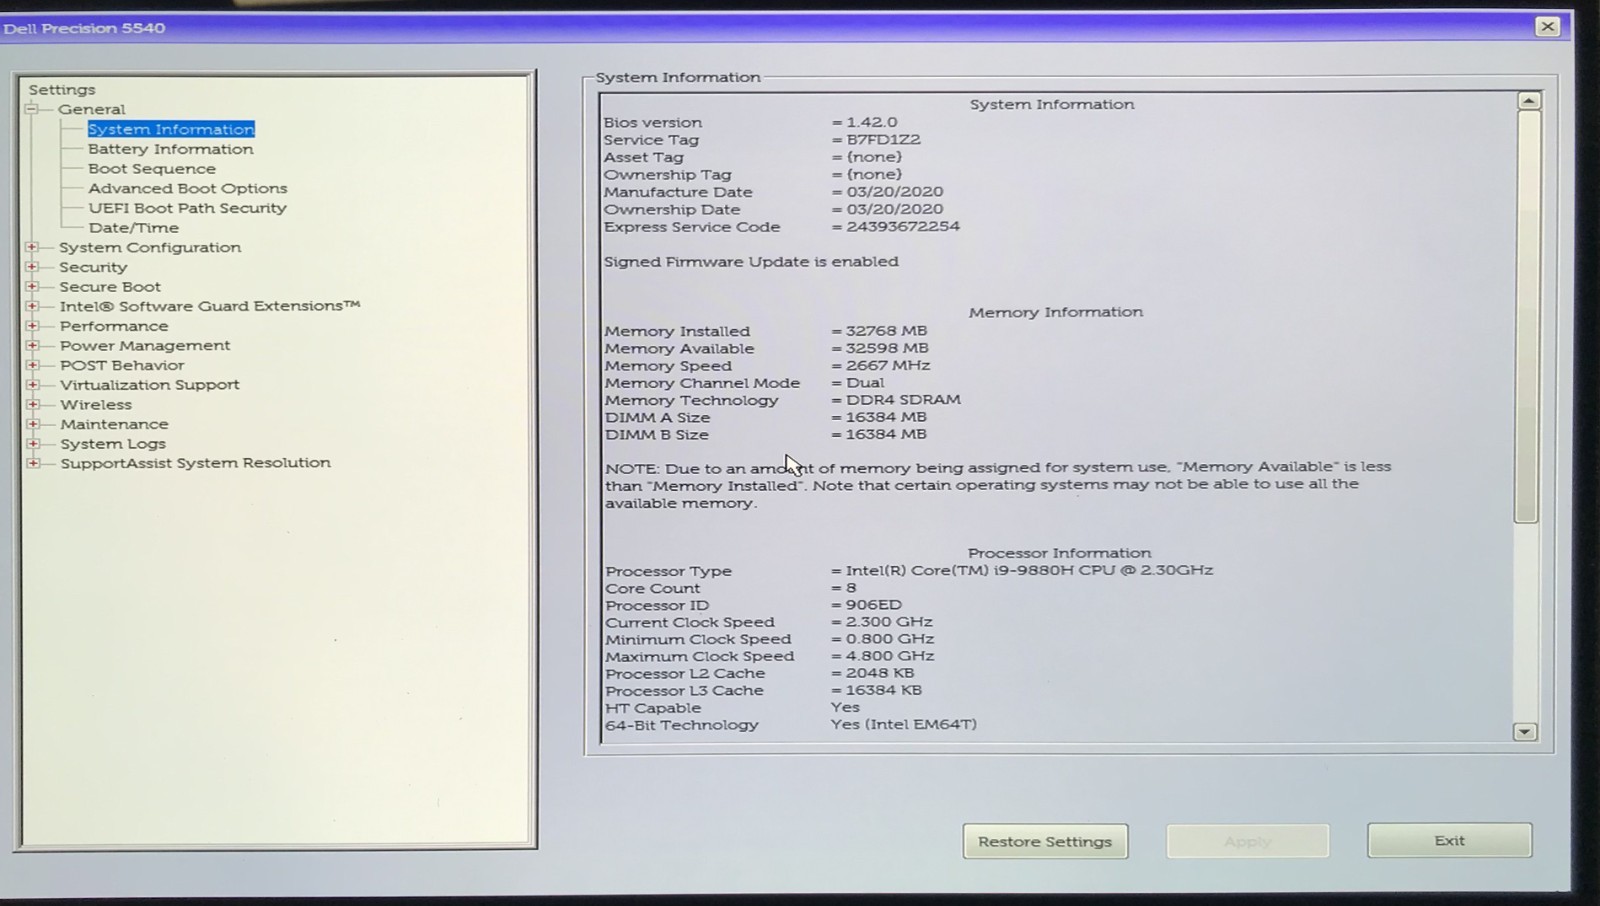Click Memory Installed value 32768 MB

pyautogui.click(x=886, y=331)
